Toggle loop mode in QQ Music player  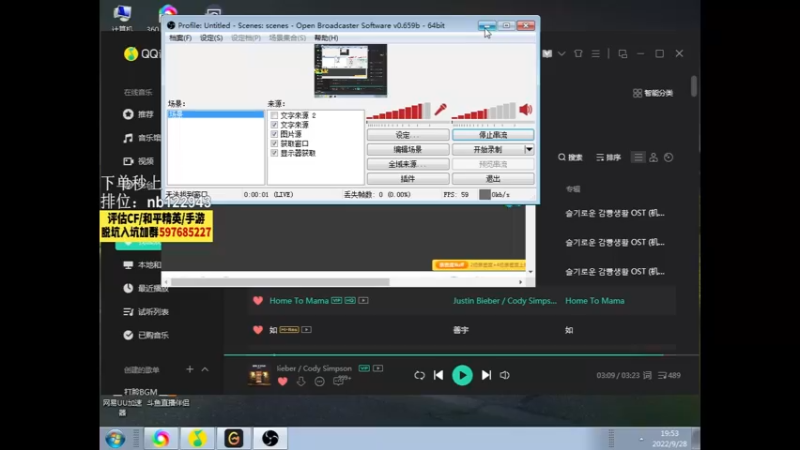(419, 375)
